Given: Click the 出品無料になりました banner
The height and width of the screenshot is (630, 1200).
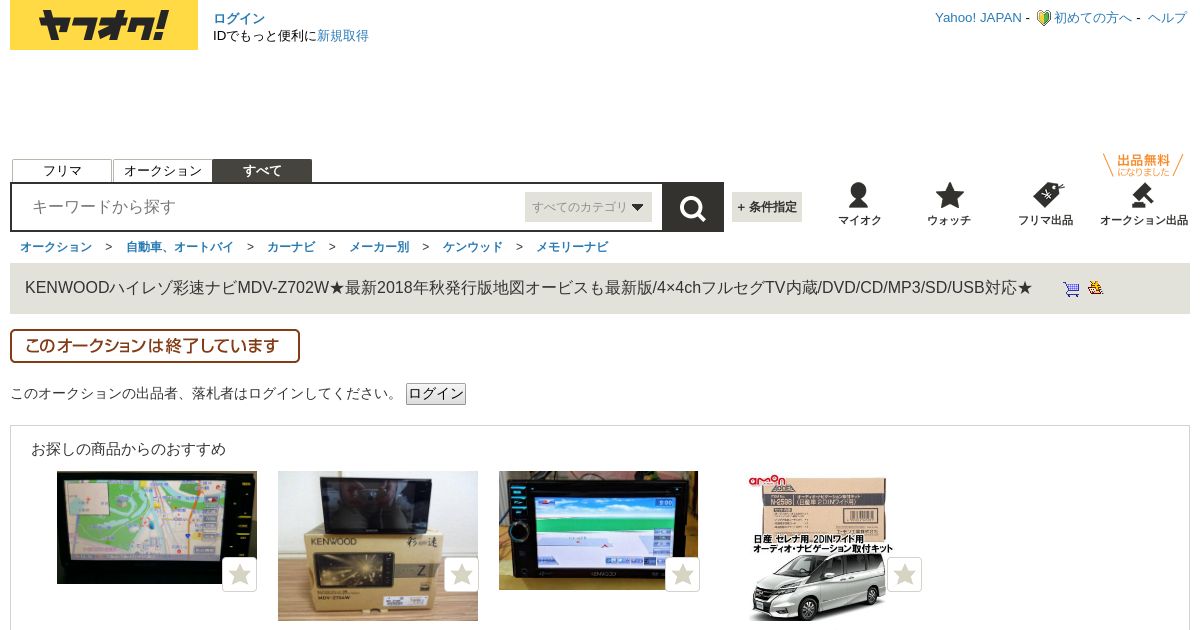Looking at the screenshot, I should click(x=1143, y=165).
